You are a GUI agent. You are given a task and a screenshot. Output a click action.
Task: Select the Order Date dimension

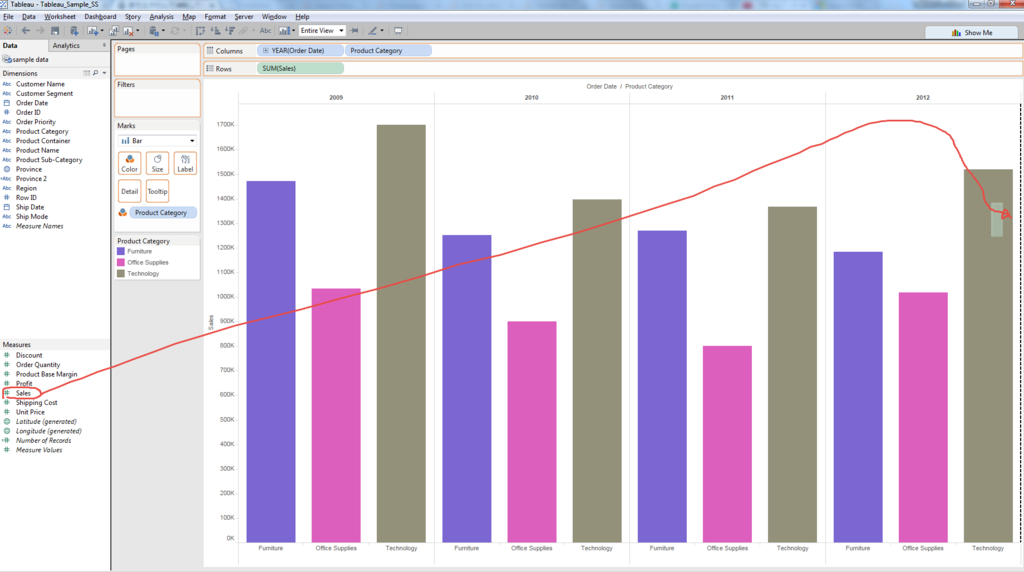click(32, 103)
